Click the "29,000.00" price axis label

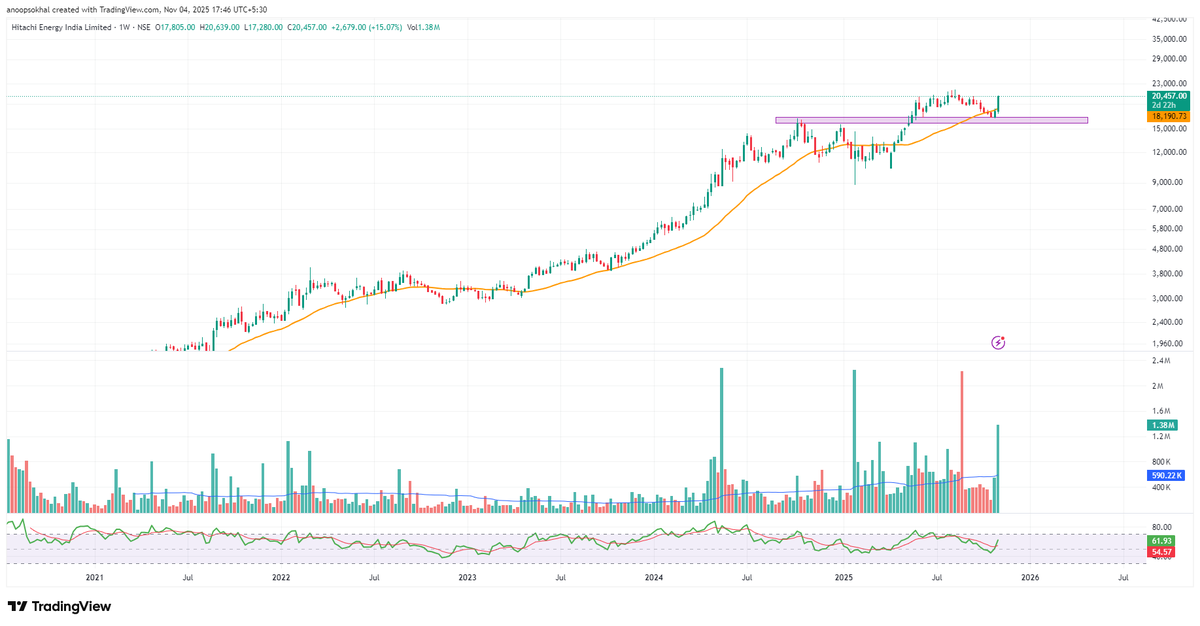pos(1170,61)
